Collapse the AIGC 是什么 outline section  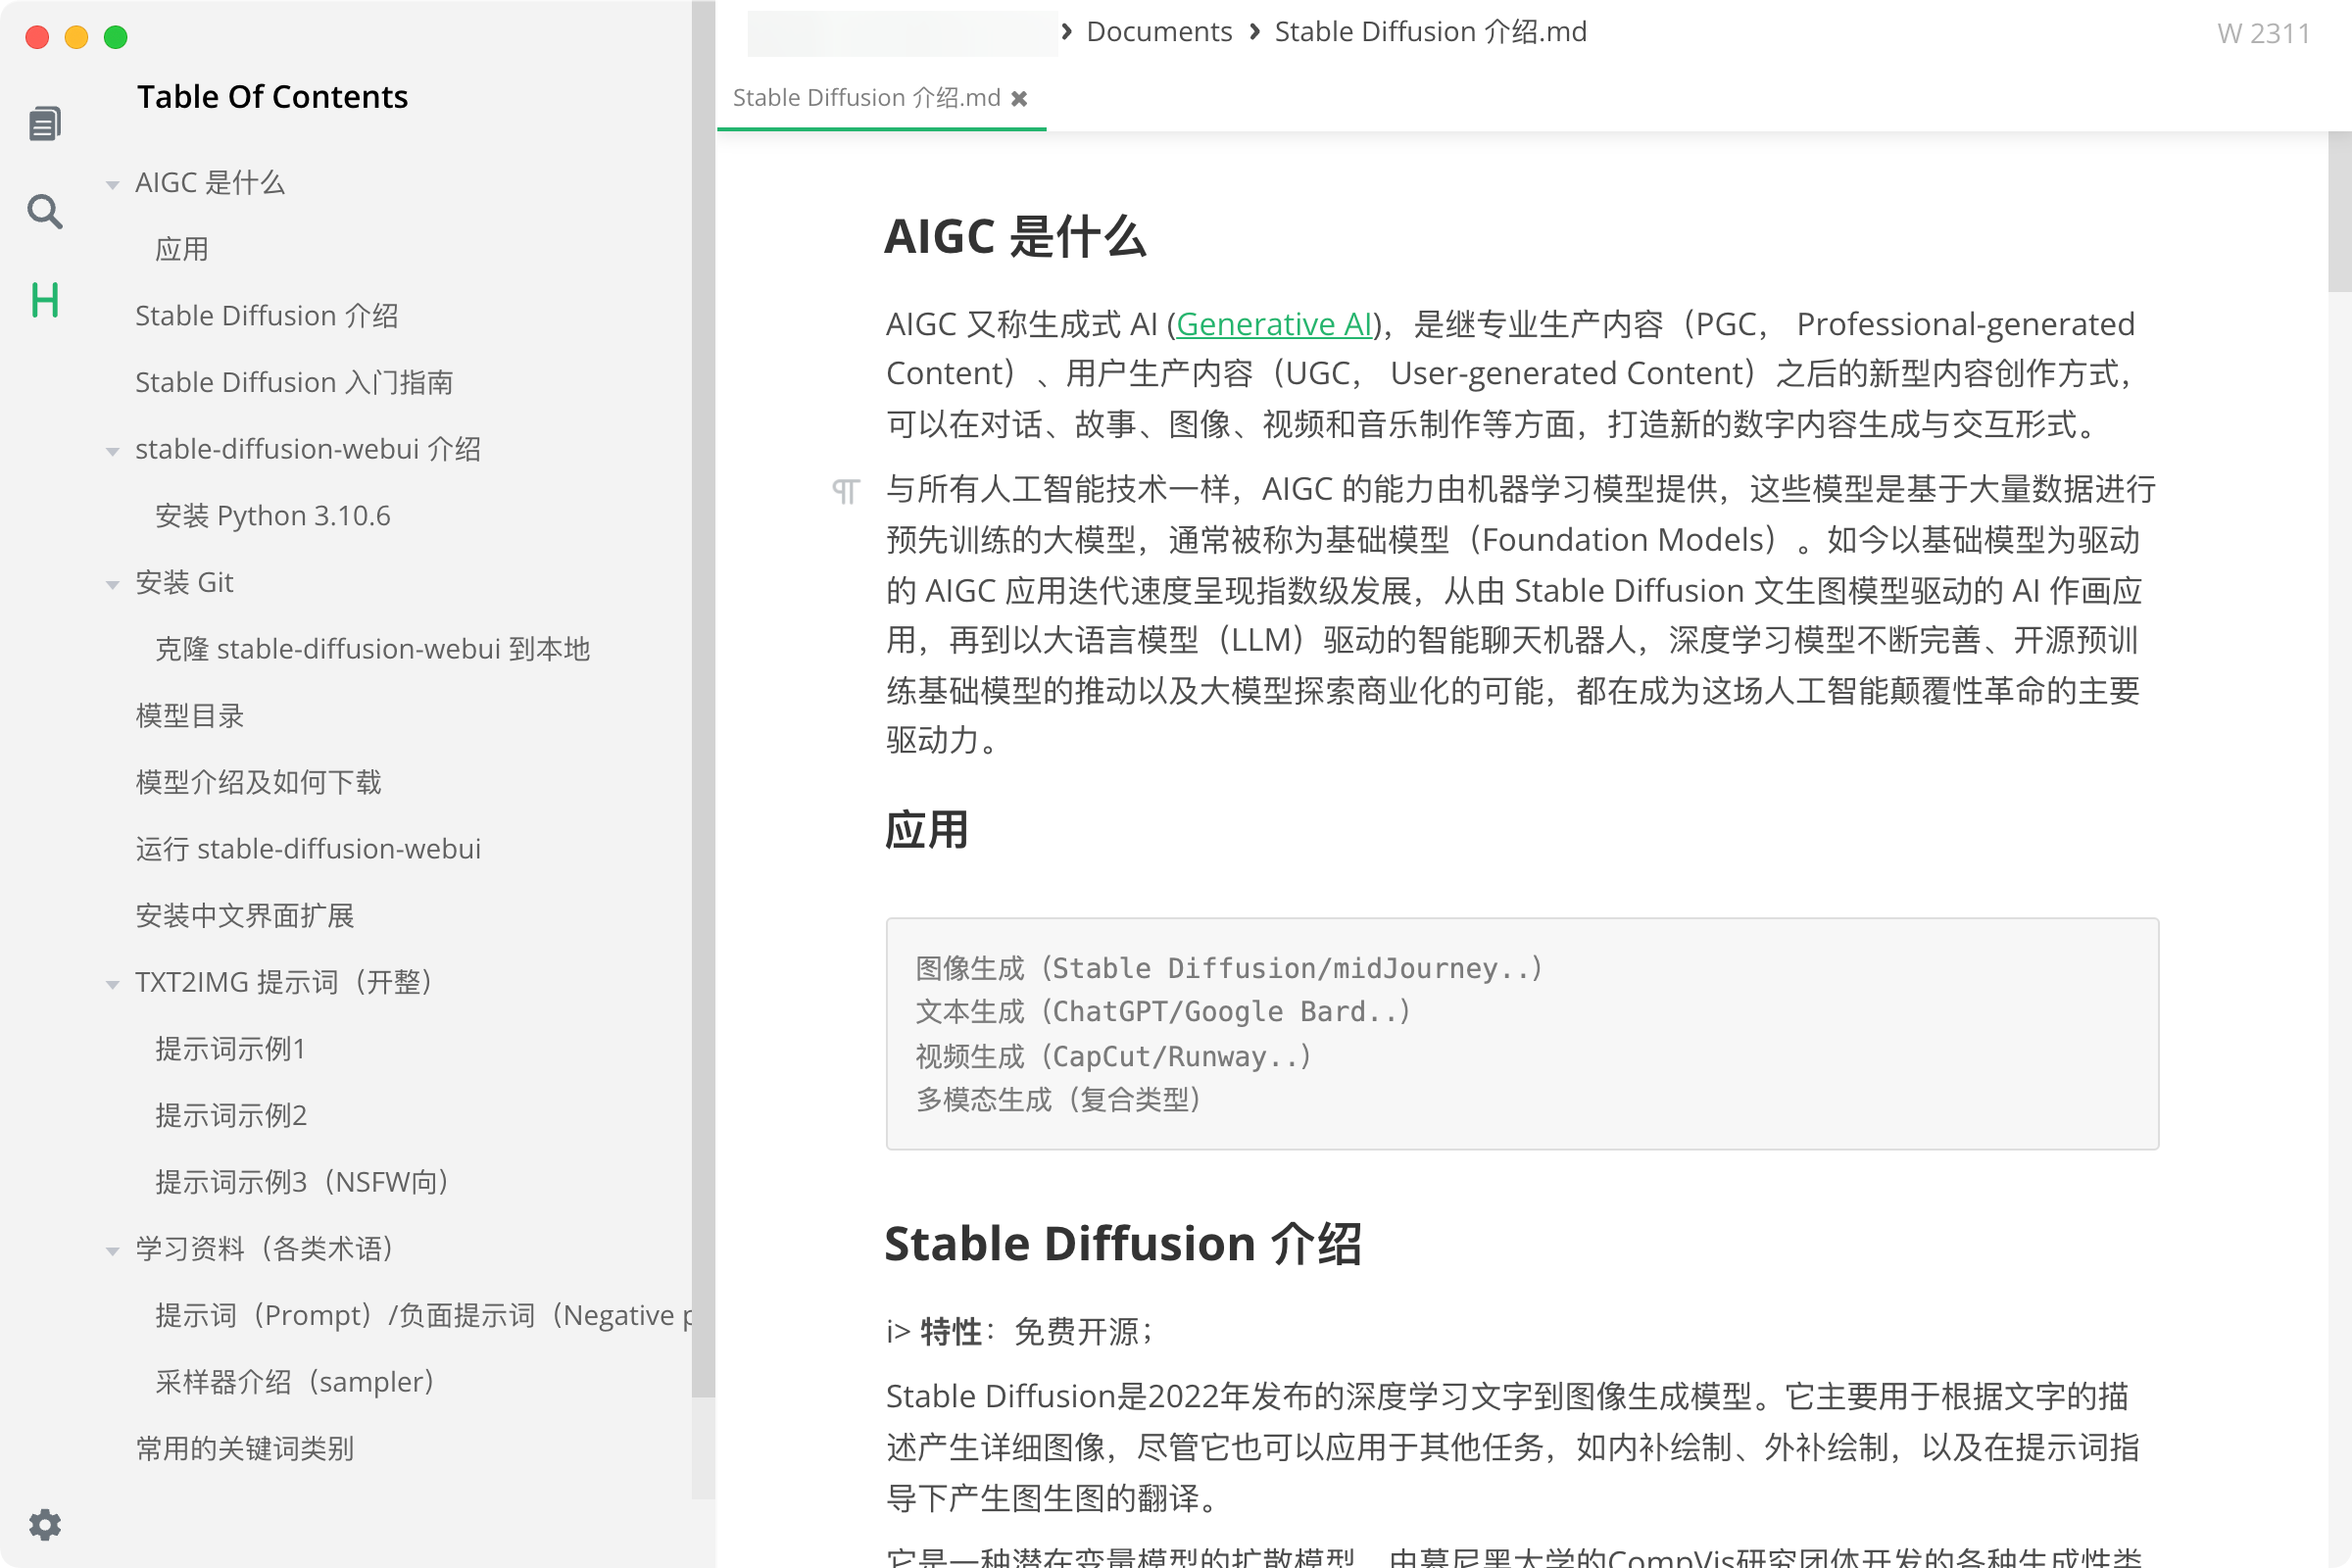tap(113, 184)
